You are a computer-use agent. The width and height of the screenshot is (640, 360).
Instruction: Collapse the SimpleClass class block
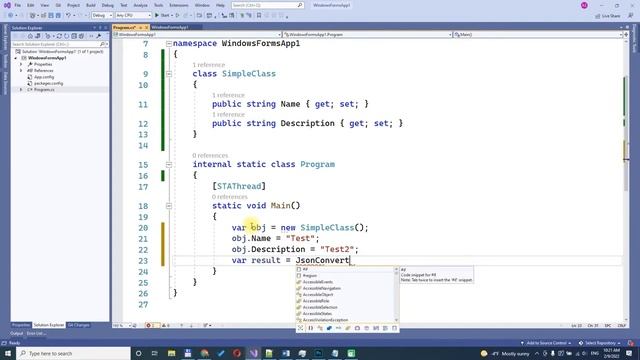[169, 74]
